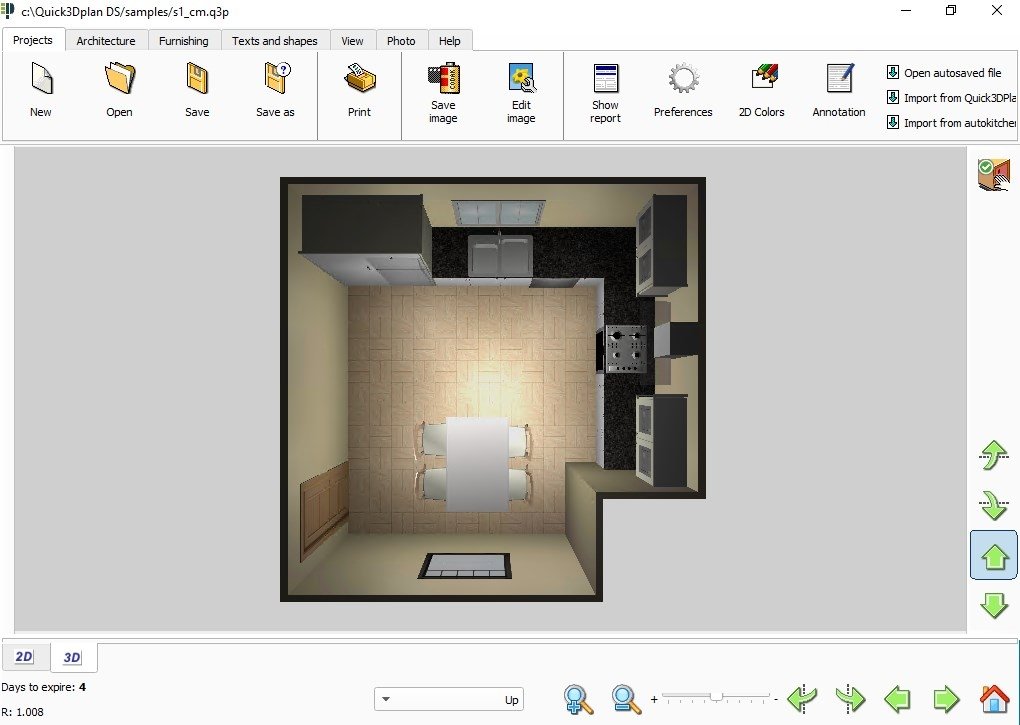Image resolution: width=1020 pixels, height=725 pixels.
Task: Open the Help tab
Action: pos(450,40)
